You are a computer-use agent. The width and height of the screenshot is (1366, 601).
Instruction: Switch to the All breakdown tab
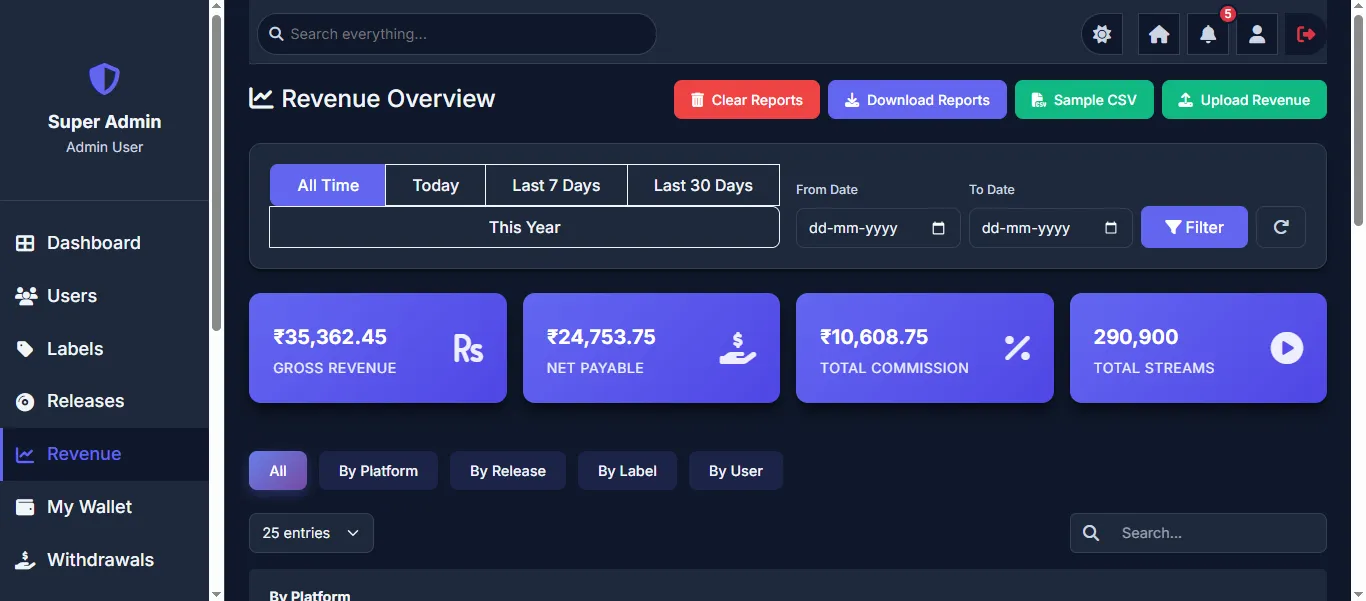(x=278, y=471)
